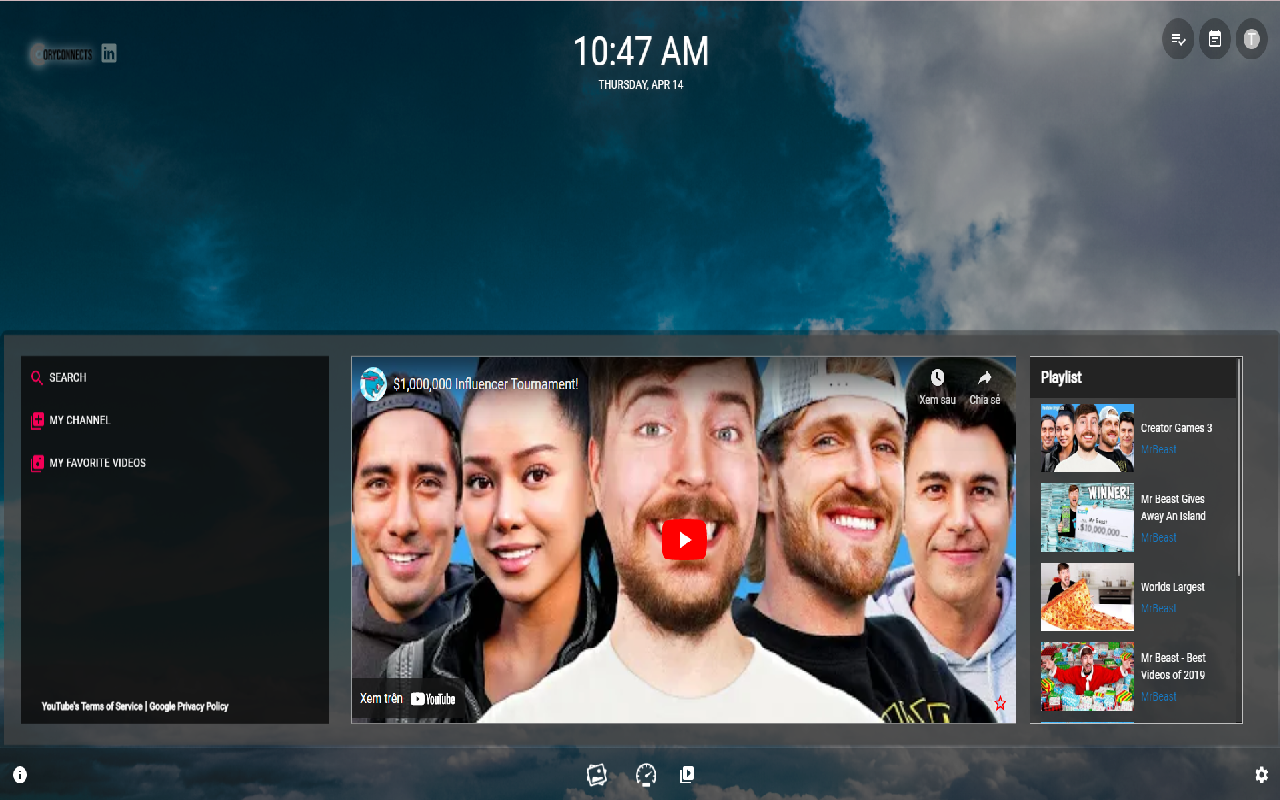Open the Mr Beast Gives Away An Island thumbnail

pos(1087,518)
